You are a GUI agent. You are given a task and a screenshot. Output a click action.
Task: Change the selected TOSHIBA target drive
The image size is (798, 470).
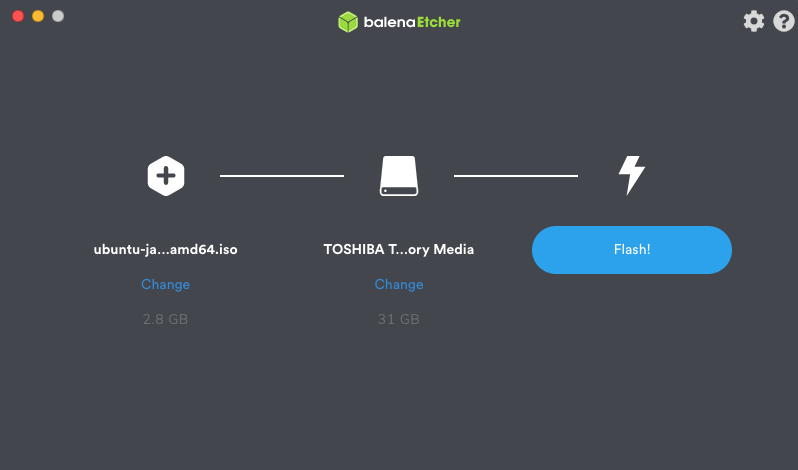pos(399,284)
